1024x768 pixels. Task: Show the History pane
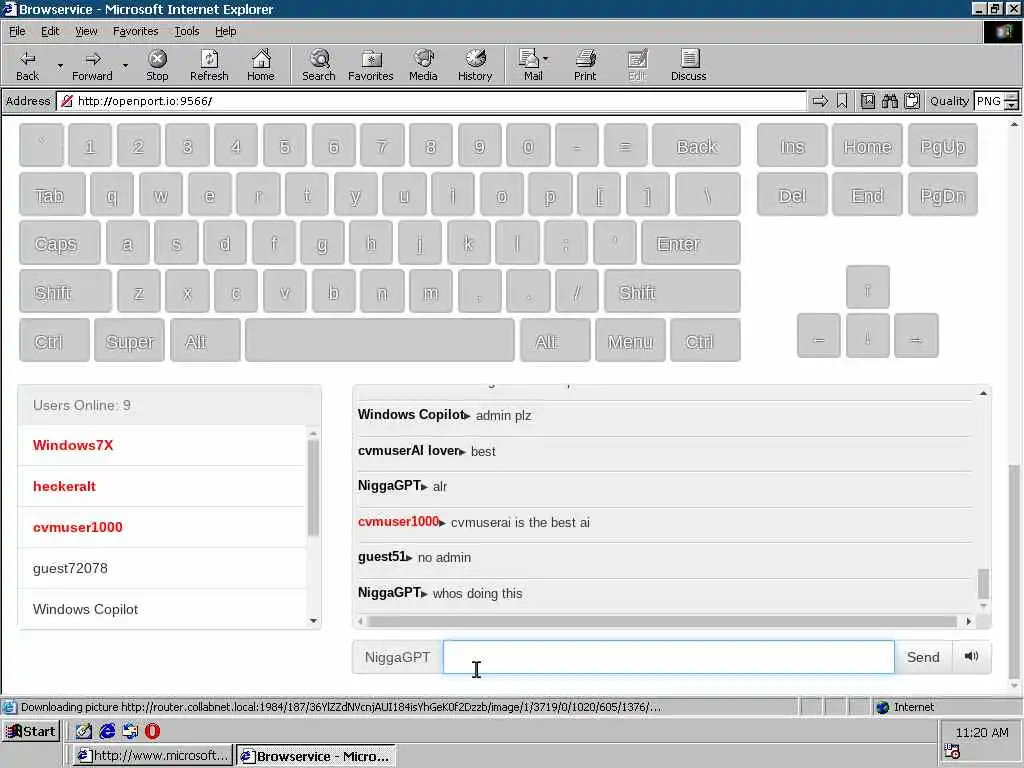pyautogui.click(x=475, y=65)
